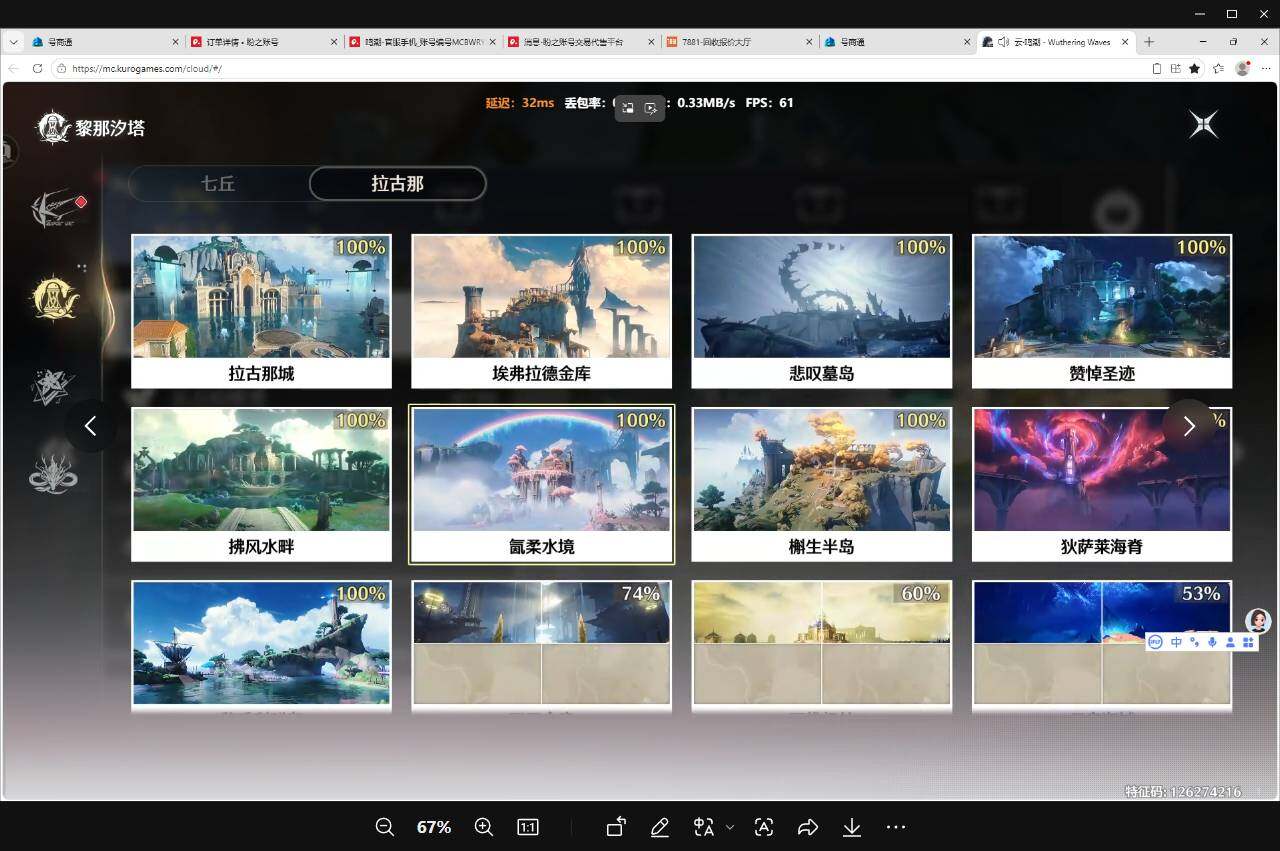Open the area card showing 53% progress
The image size is (1280, 851).
[1102, 646]
